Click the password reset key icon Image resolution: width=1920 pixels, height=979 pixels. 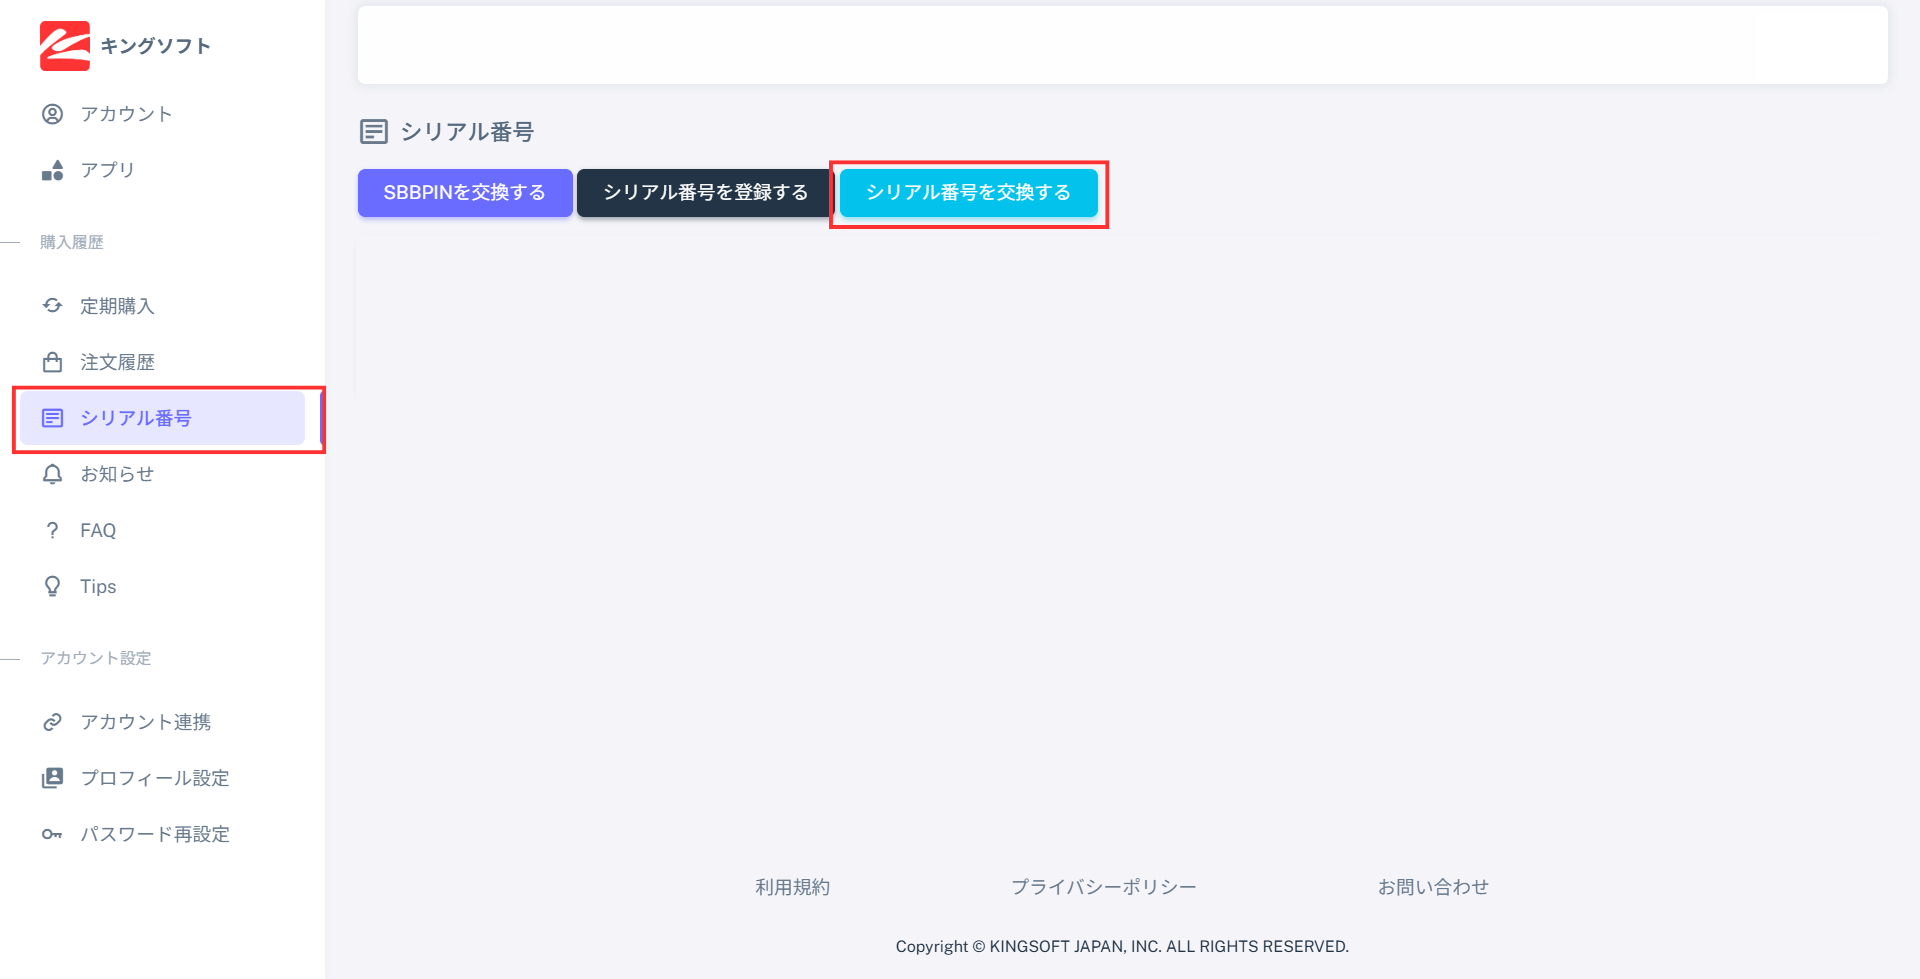pyautogui.click(x=52, y=834)
